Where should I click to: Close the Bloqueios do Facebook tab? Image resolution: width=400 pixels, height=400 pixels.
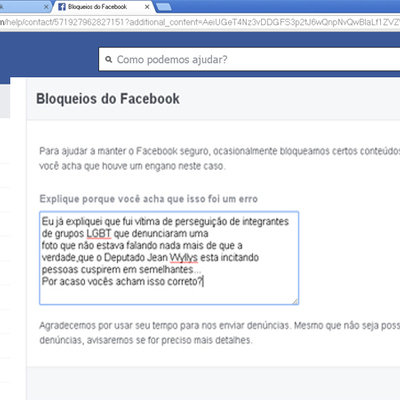(x=147, y=7)
